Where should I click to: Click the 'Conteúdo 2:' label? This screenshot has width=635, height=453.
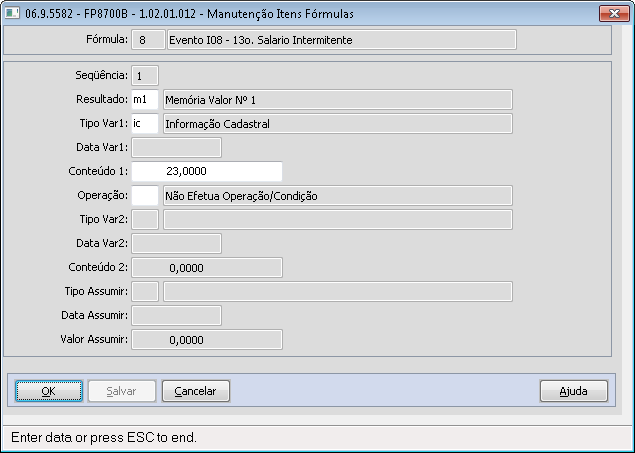coord(98,267)
